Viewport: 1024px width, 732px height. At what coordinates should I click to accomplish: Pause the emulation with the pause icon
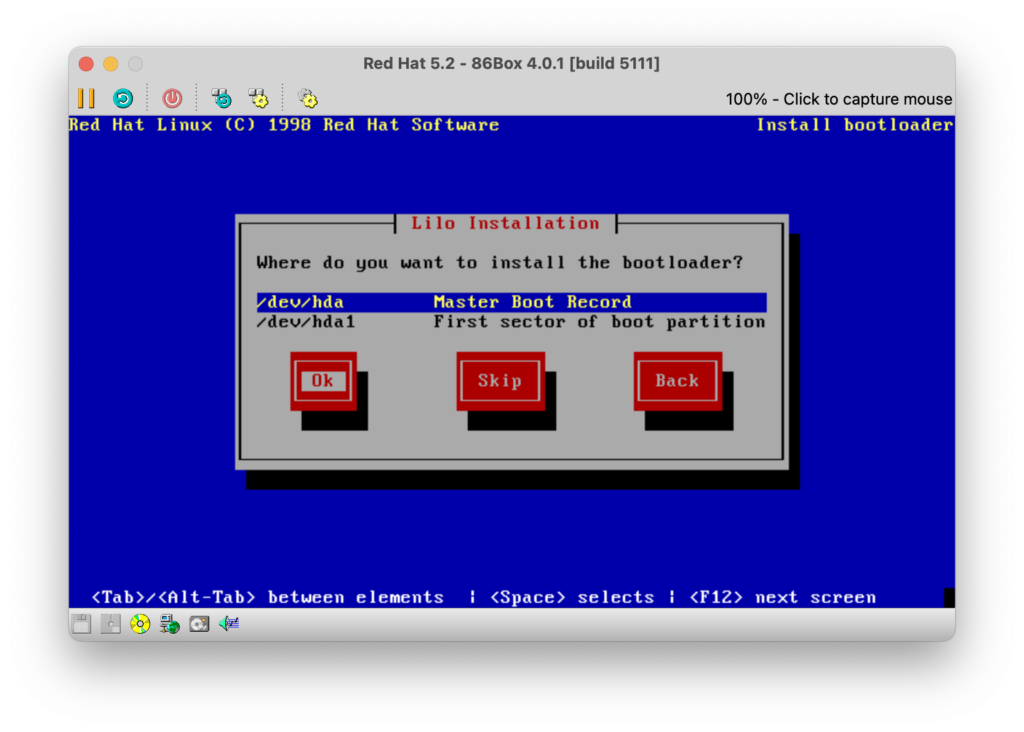[x=86, y=99]
